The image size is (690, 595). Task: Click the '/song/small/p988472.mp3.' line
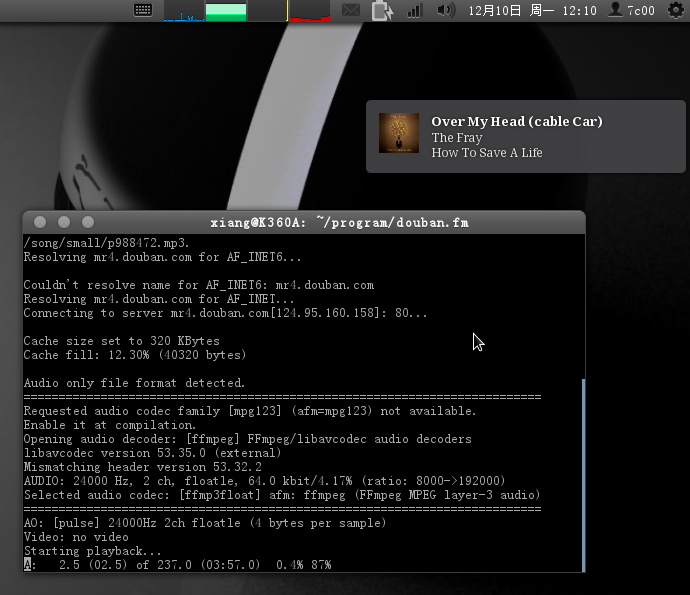[x=106, y=242]
